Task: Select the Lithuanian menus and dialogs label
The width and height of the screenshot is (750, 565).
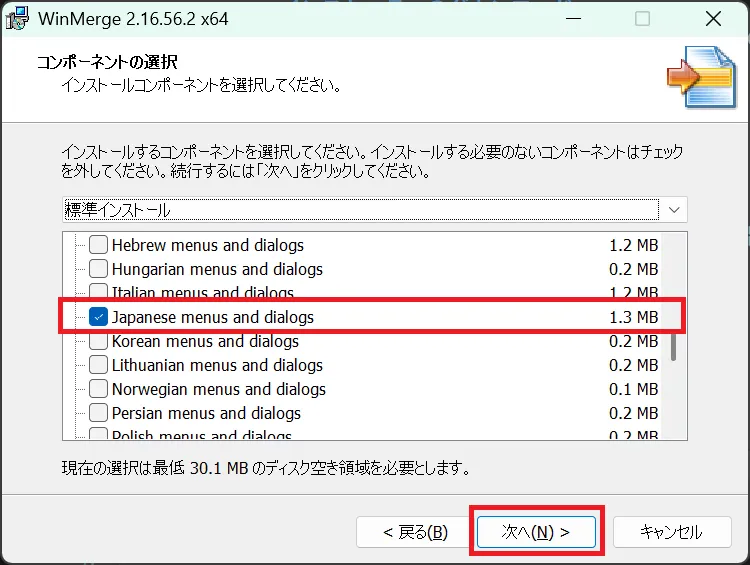Action: click(217, 365)
